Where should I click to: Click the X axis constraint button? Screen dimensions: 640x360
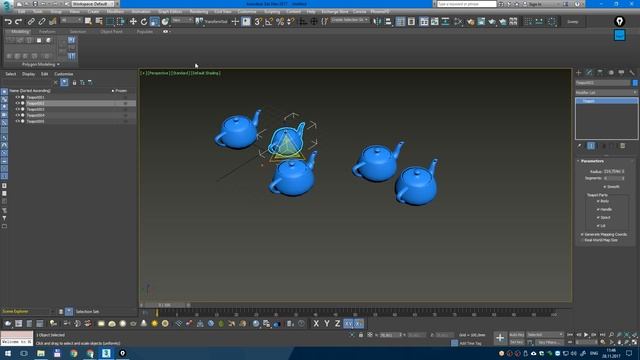point(316,324)
